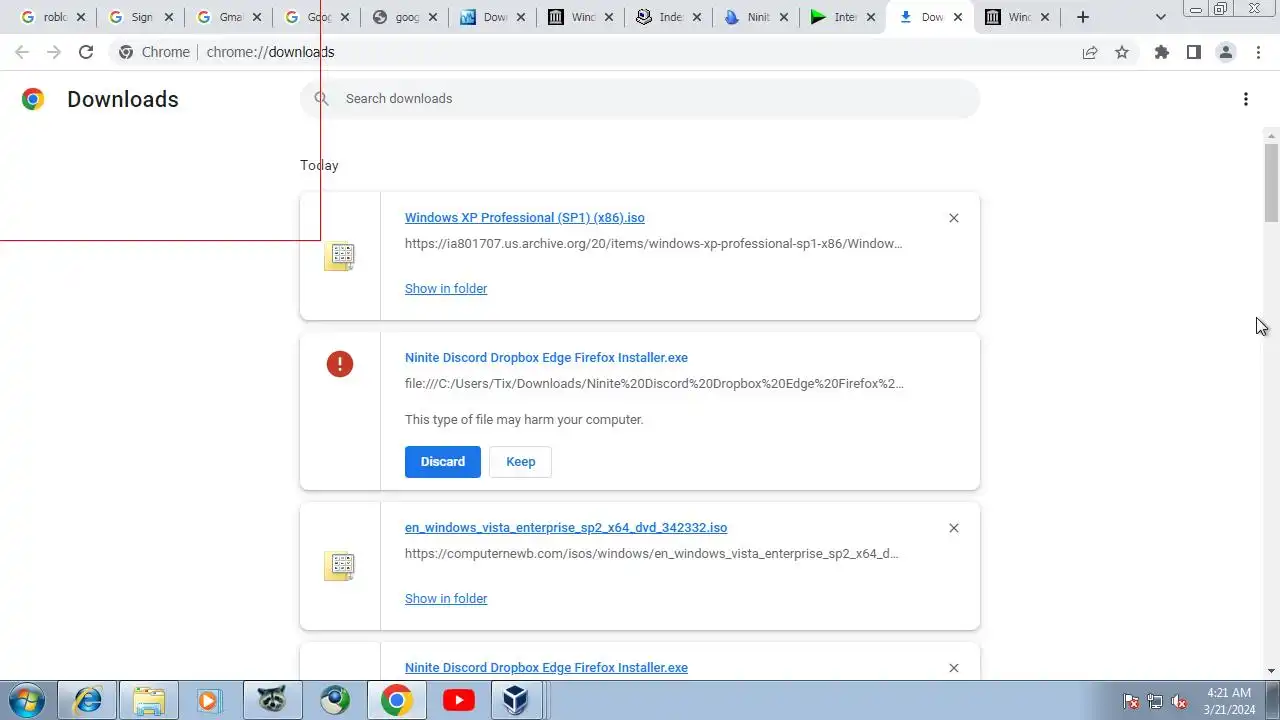The width and height of the screenshot is (1280, 720).
Task: Remove Windows XP Professional iso from list
Action: point(953,218)
